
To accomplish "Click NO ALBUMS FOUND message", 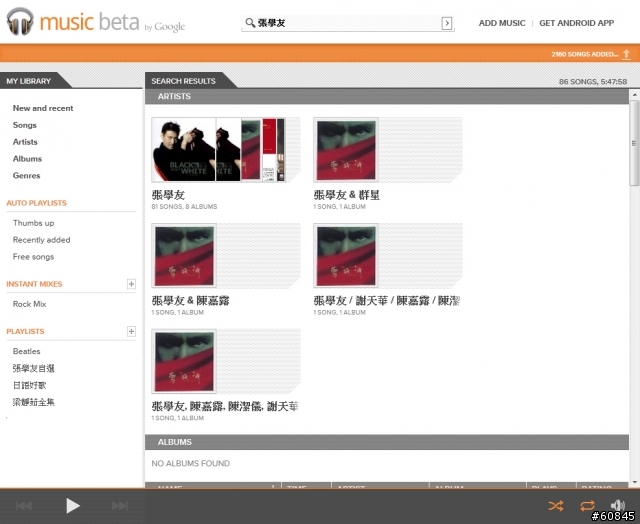I will (x=191, y=463).
